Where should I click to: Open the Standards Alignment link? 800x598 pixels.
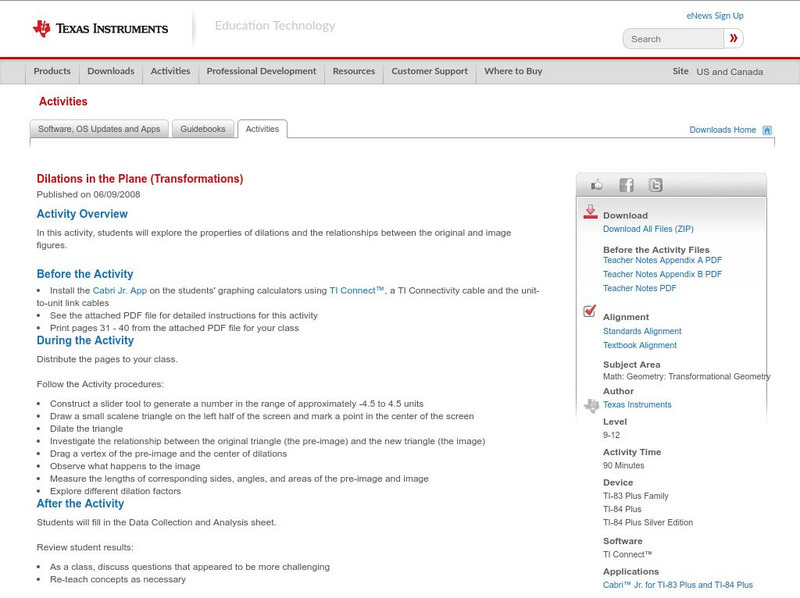tap(642, 331)
